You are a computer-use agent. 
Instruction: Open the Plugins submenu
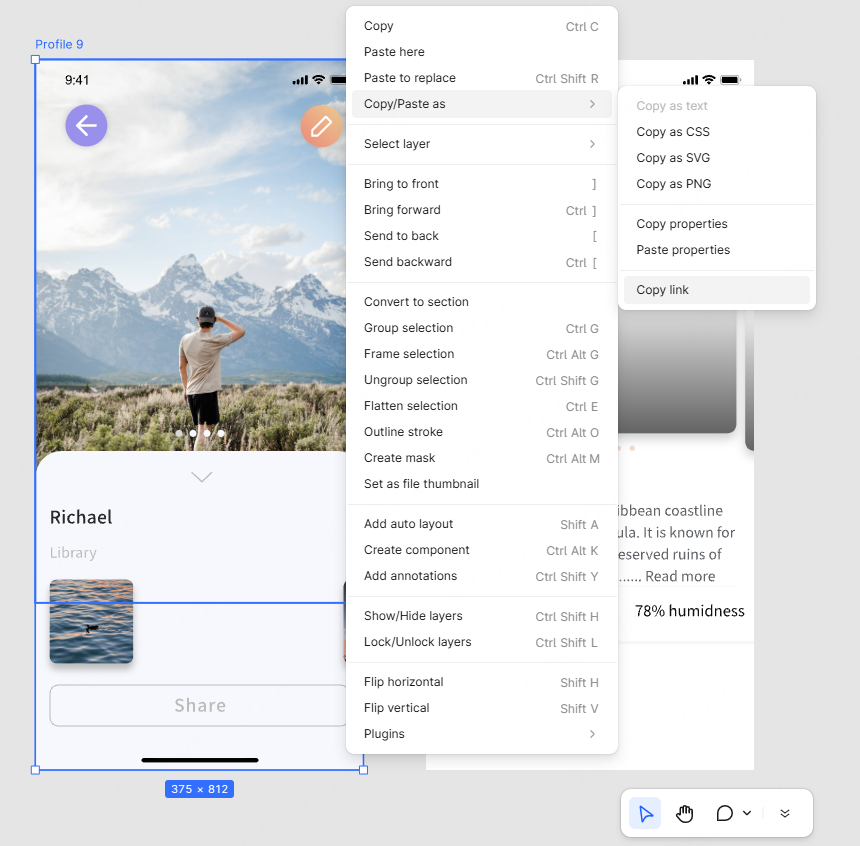coord(481,734)
